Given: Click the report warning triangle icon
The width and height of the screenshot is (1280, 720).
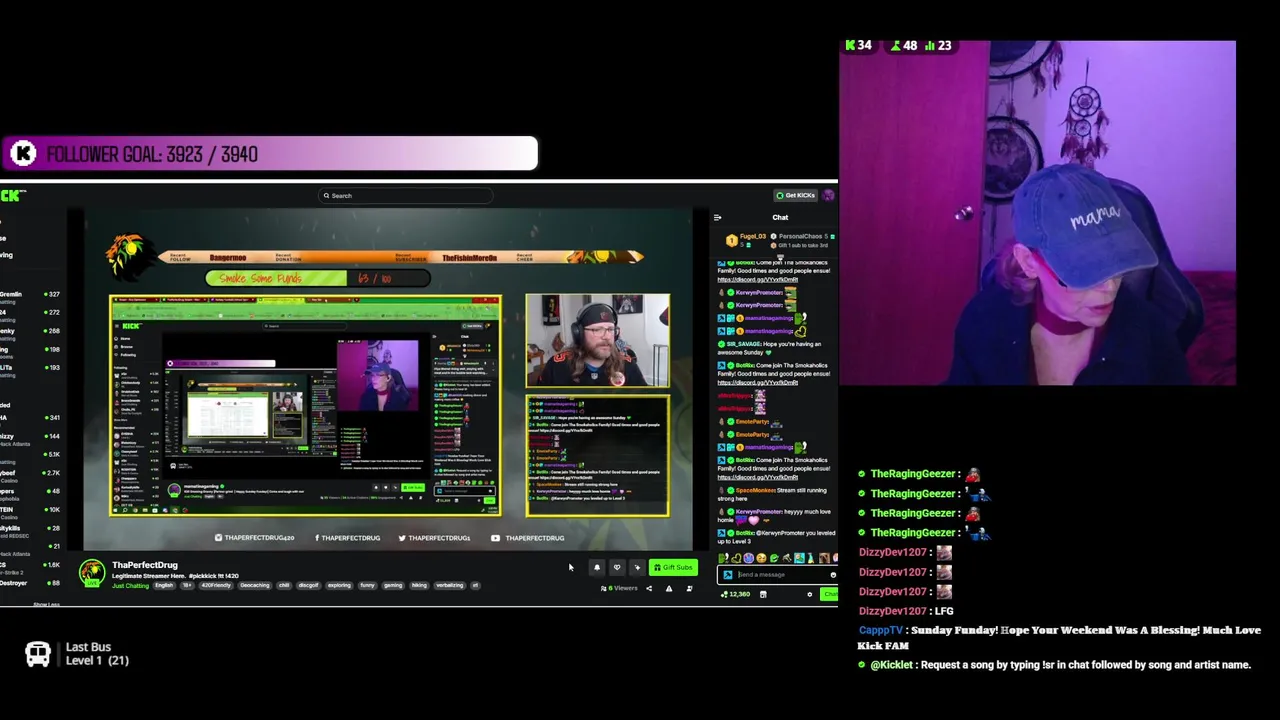Looking at the screenshot, I should tap(669, 588).
